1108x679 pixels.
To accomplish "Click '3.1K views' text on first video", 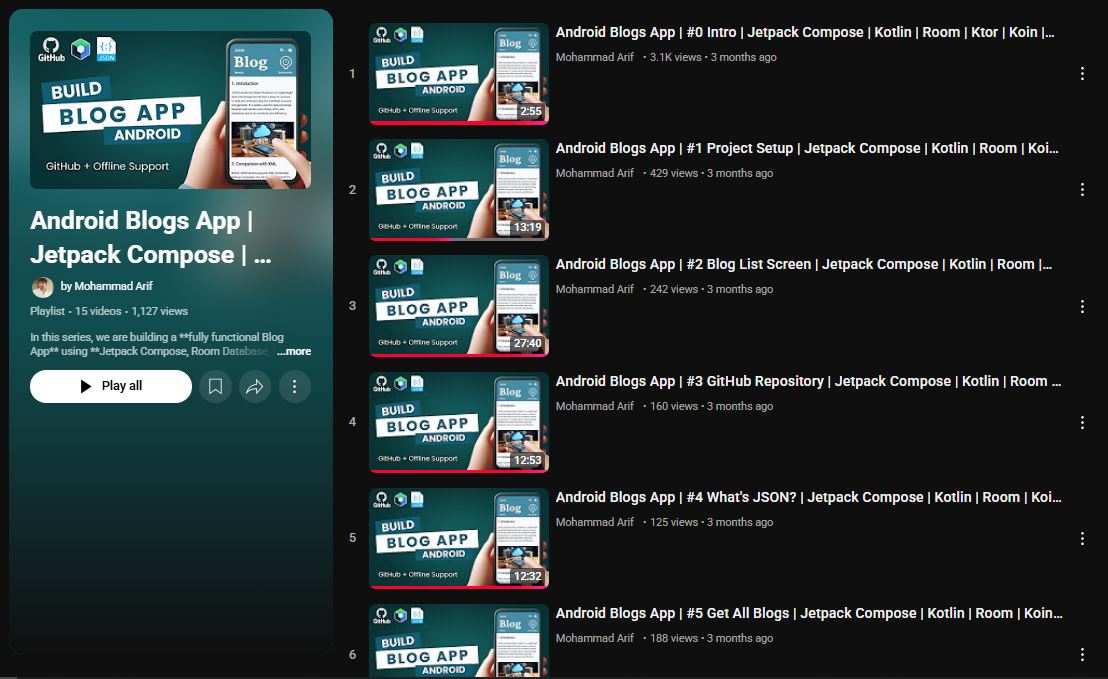I will click(x=676, y=57).
